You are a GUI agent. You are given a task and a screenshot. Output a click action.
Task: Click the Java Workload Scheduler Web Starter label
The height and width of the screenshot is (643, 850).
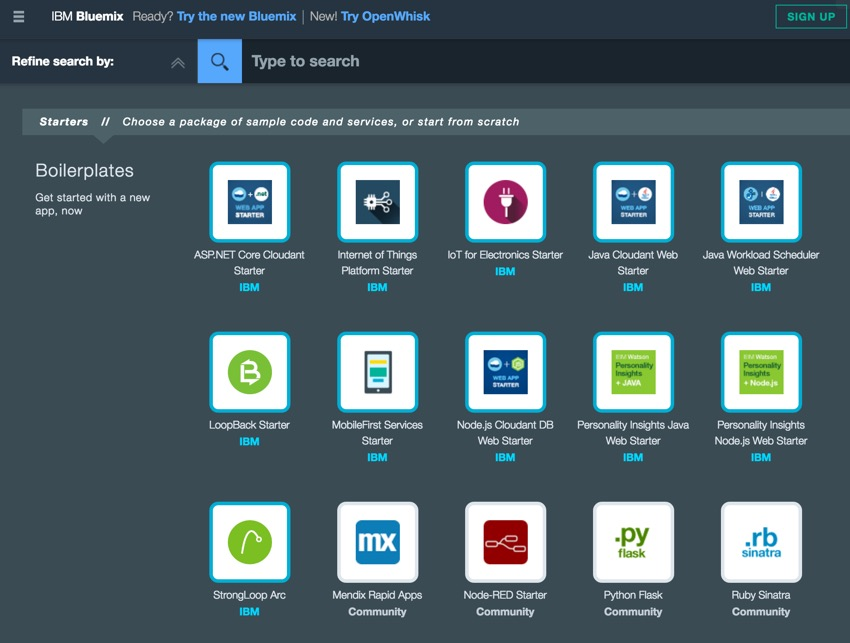pyautogui.click(x=761, y=262)
